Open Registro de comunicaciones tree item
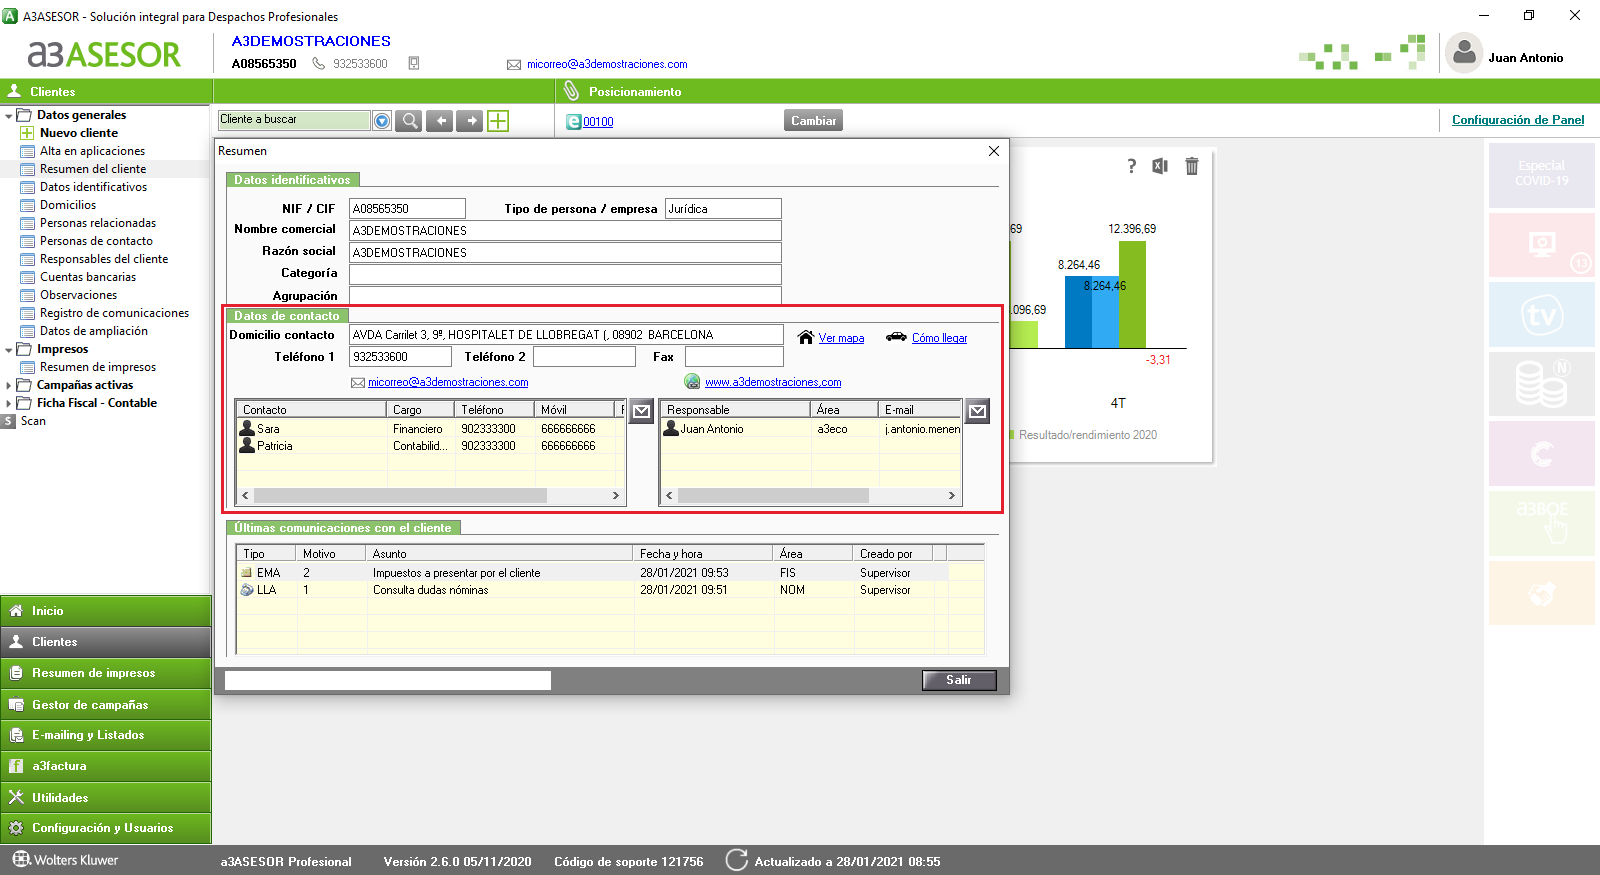1600x875 pixels. tap(114, 313)
